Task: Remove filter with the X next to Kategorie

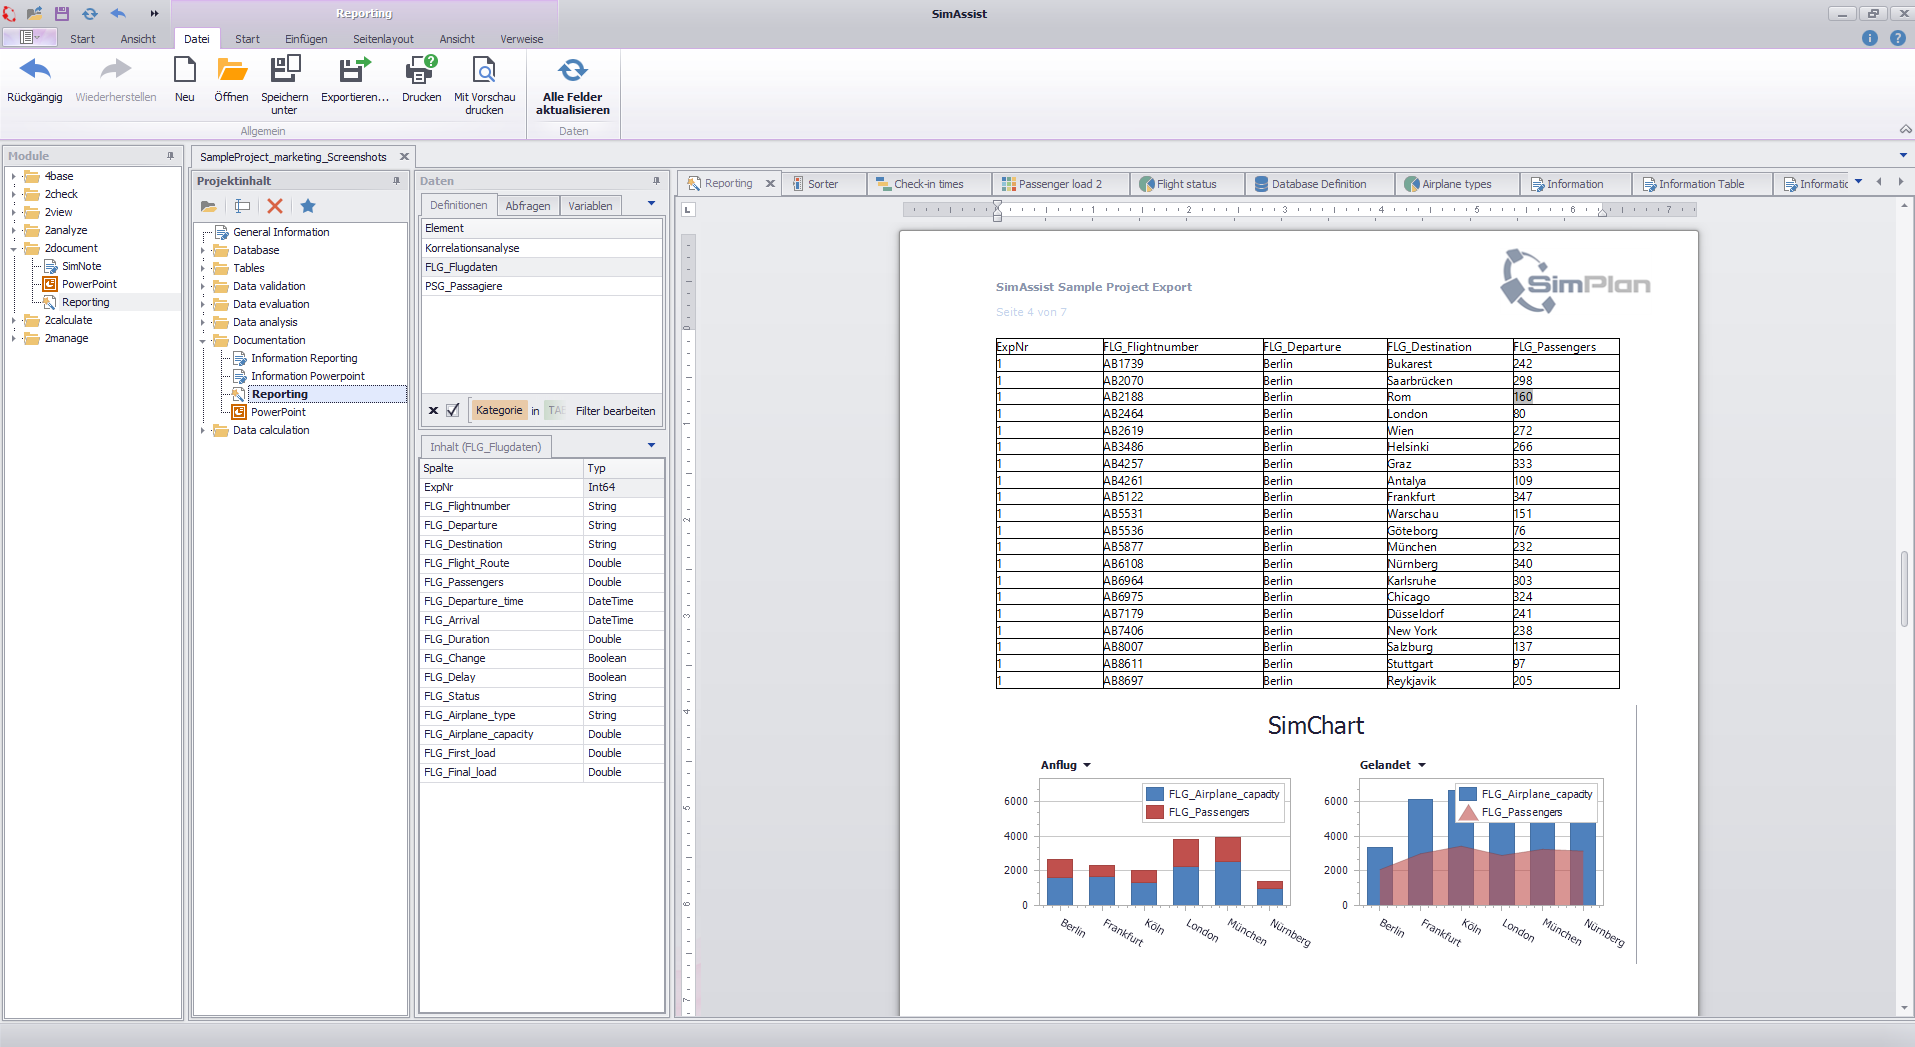Action: click(x=433, y=410)
